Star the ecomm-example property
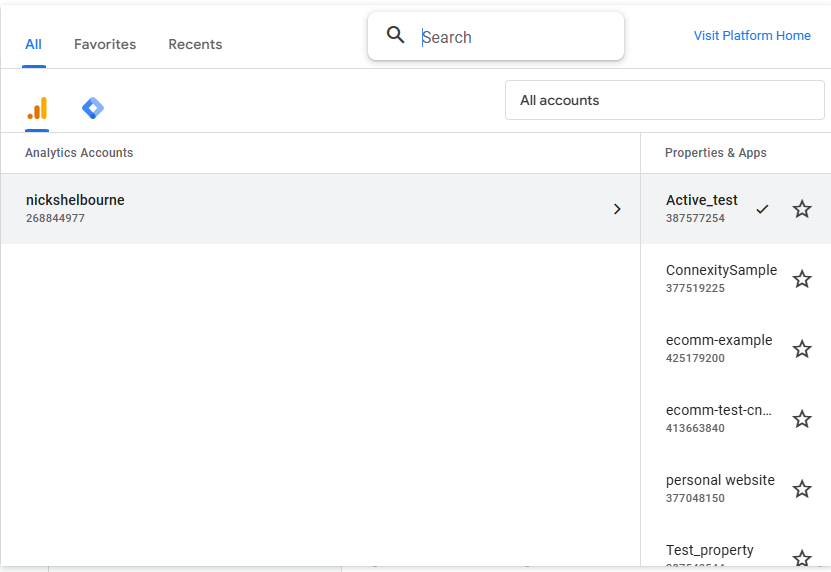 coord(802,349)
